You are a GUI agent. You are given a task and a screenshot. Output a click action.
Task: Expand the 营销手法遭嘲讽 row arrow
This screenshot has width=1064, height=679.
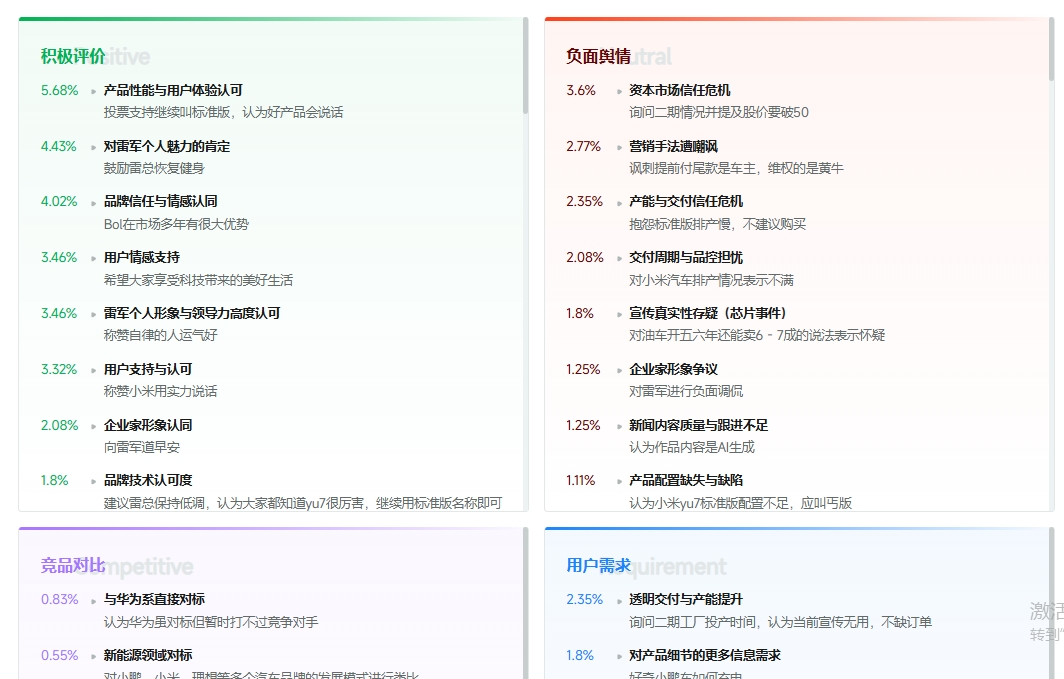(620, 147)
